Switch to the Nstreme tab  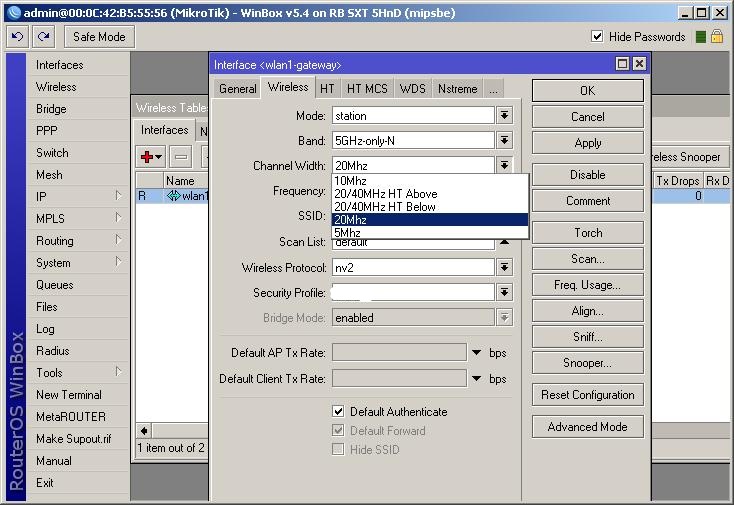pos(457,88)
